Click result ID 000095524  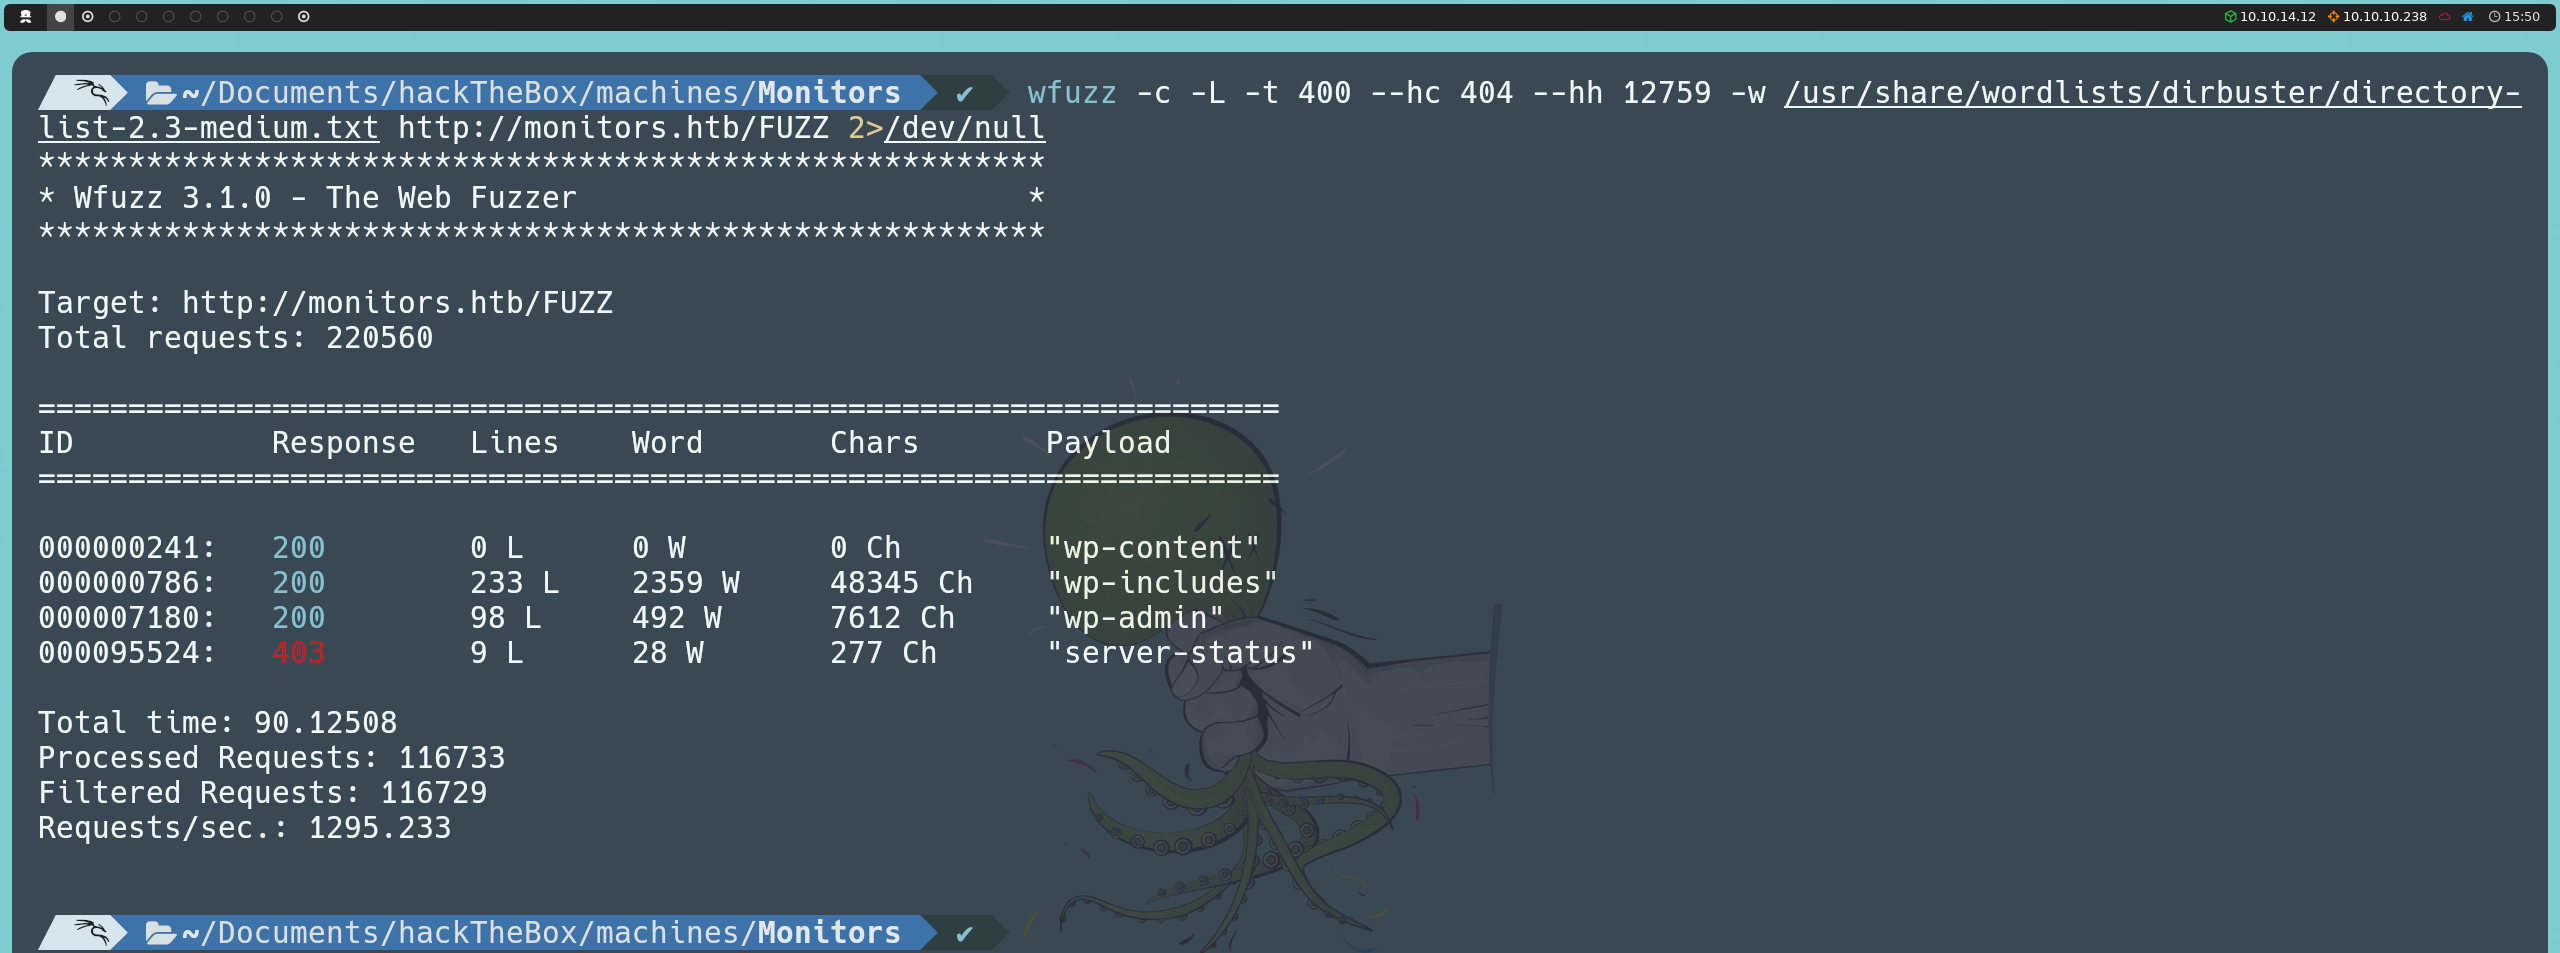127,653
